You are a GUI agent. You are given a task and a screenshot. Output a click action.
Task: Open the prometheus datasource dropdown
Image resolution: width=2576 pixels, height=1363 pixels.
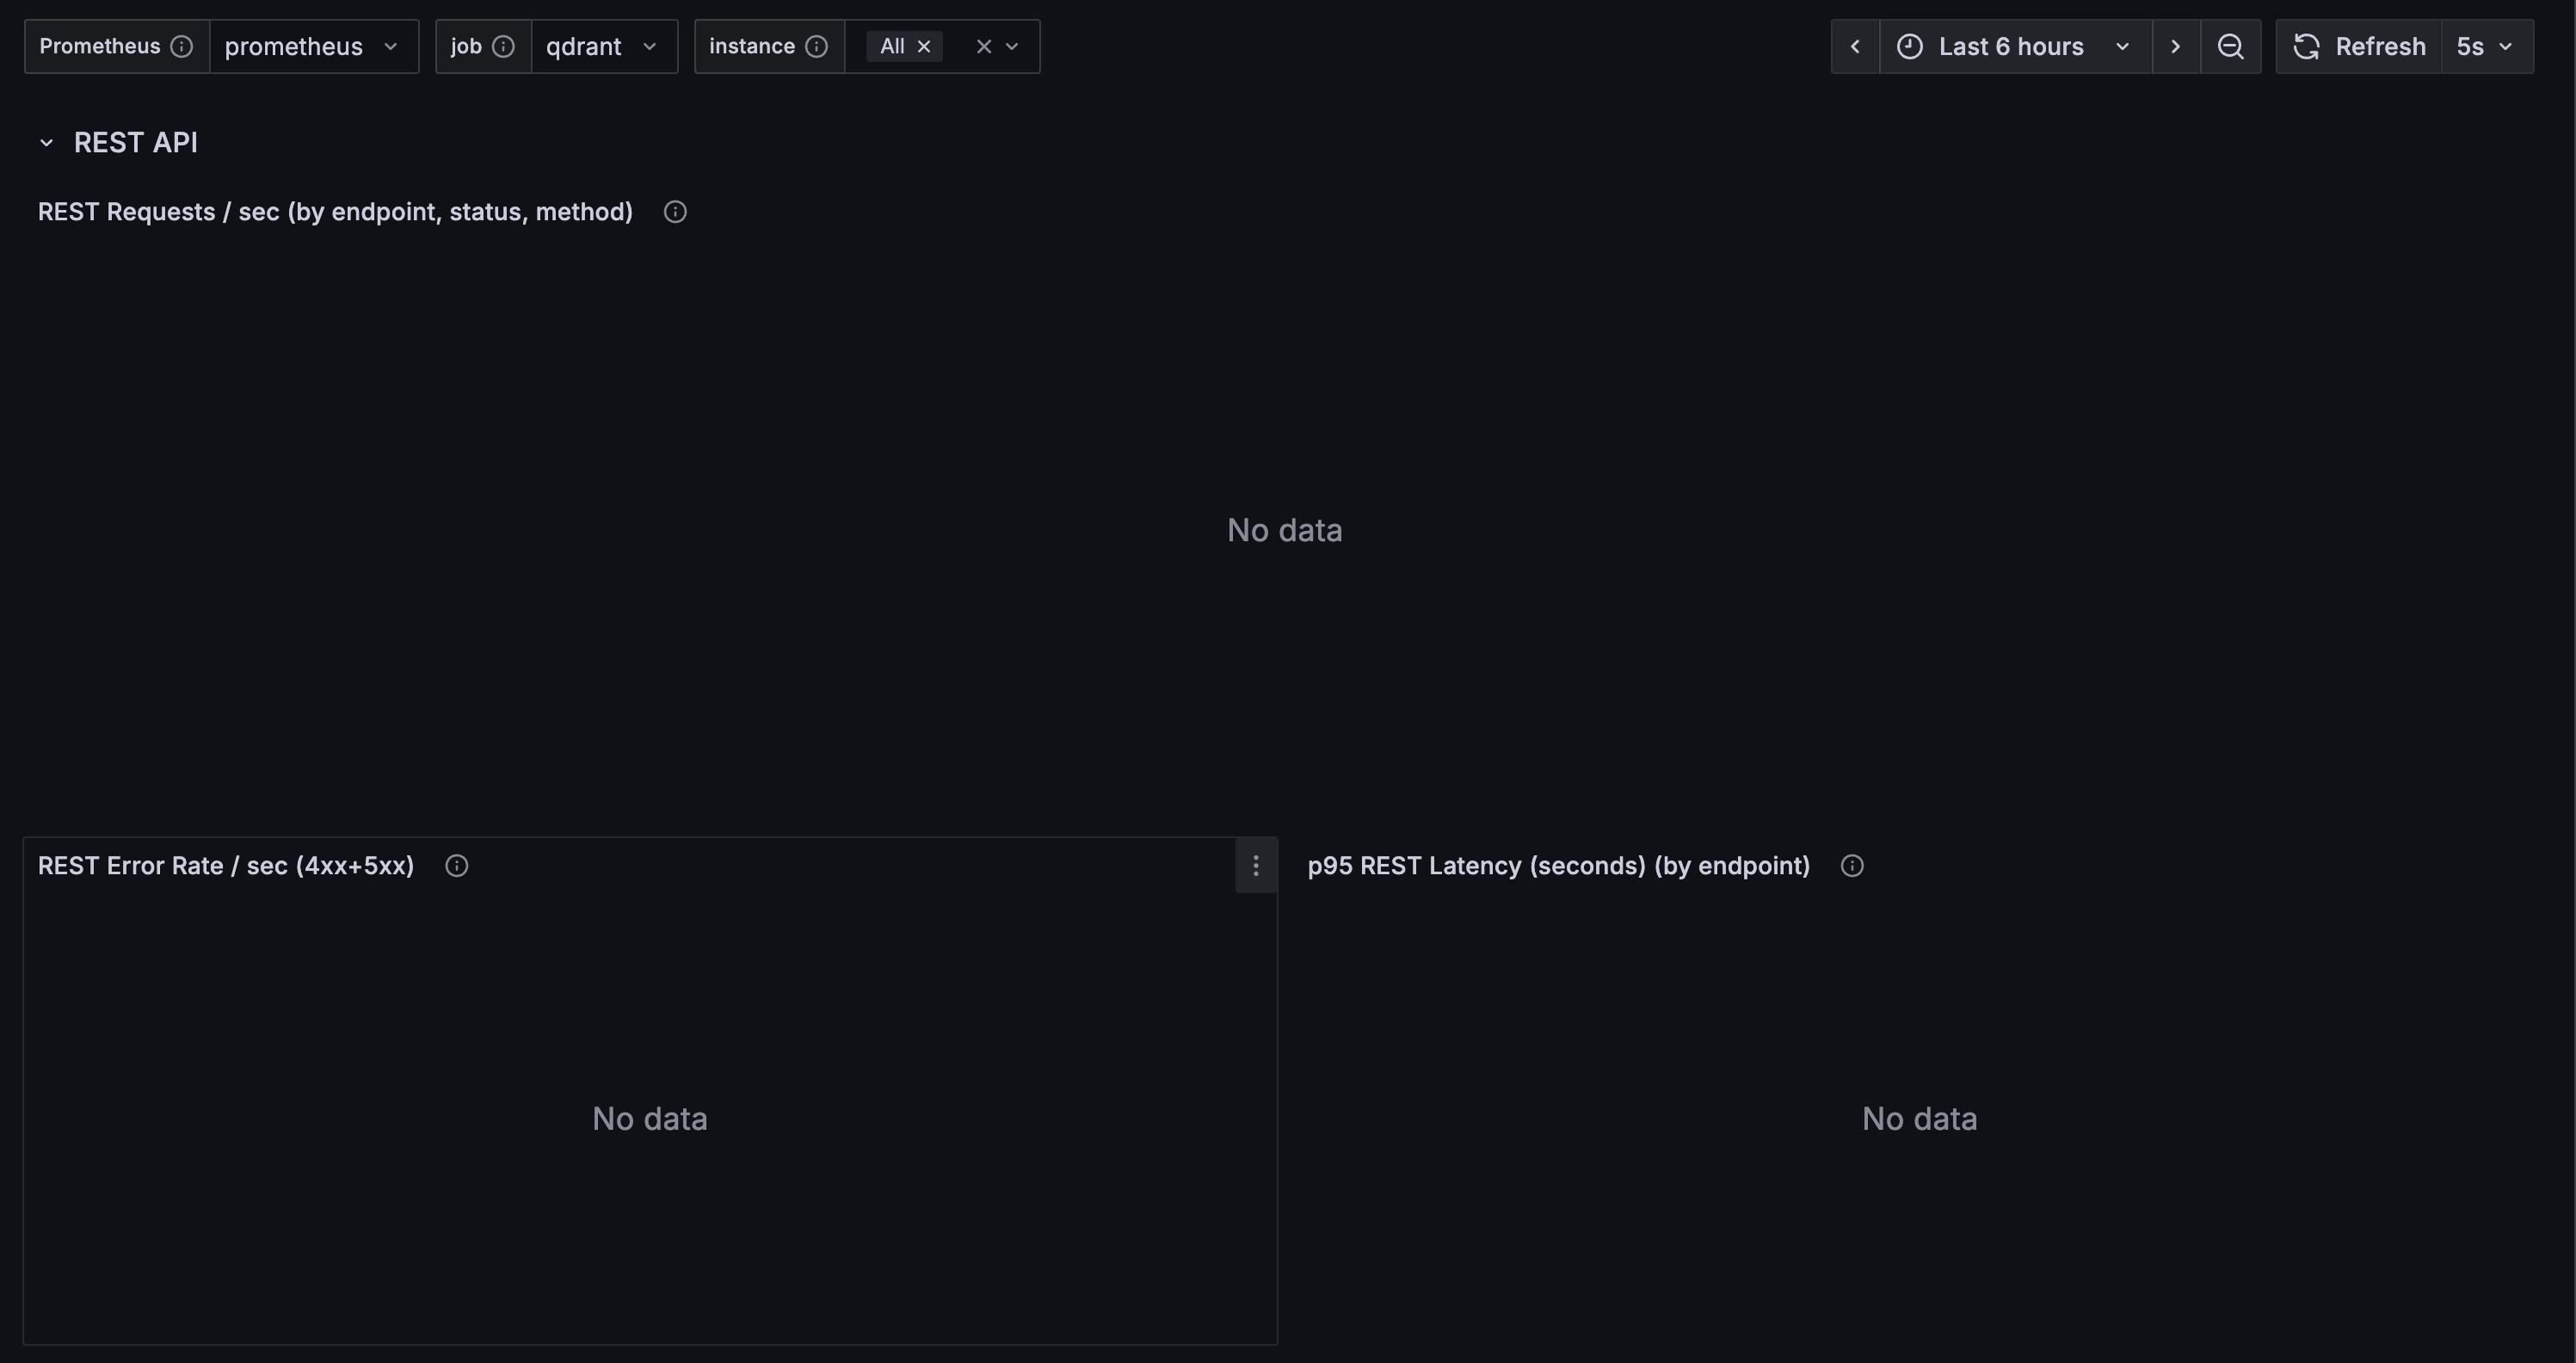click(312, 47)
